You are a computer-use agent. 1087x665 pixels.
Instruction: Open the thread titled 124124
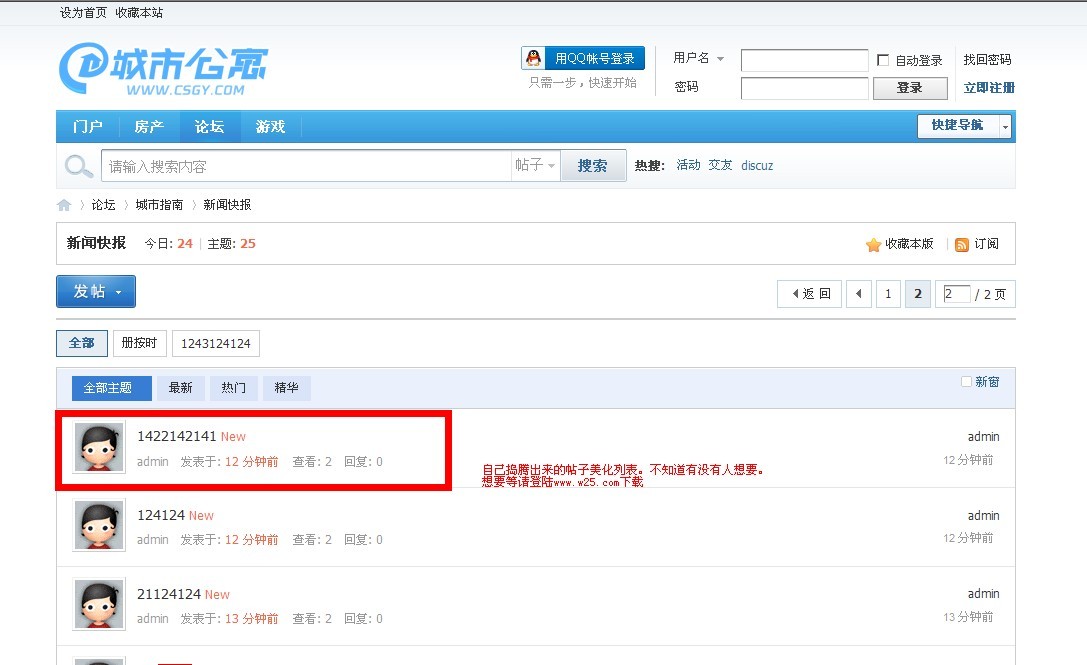point(162,515)
